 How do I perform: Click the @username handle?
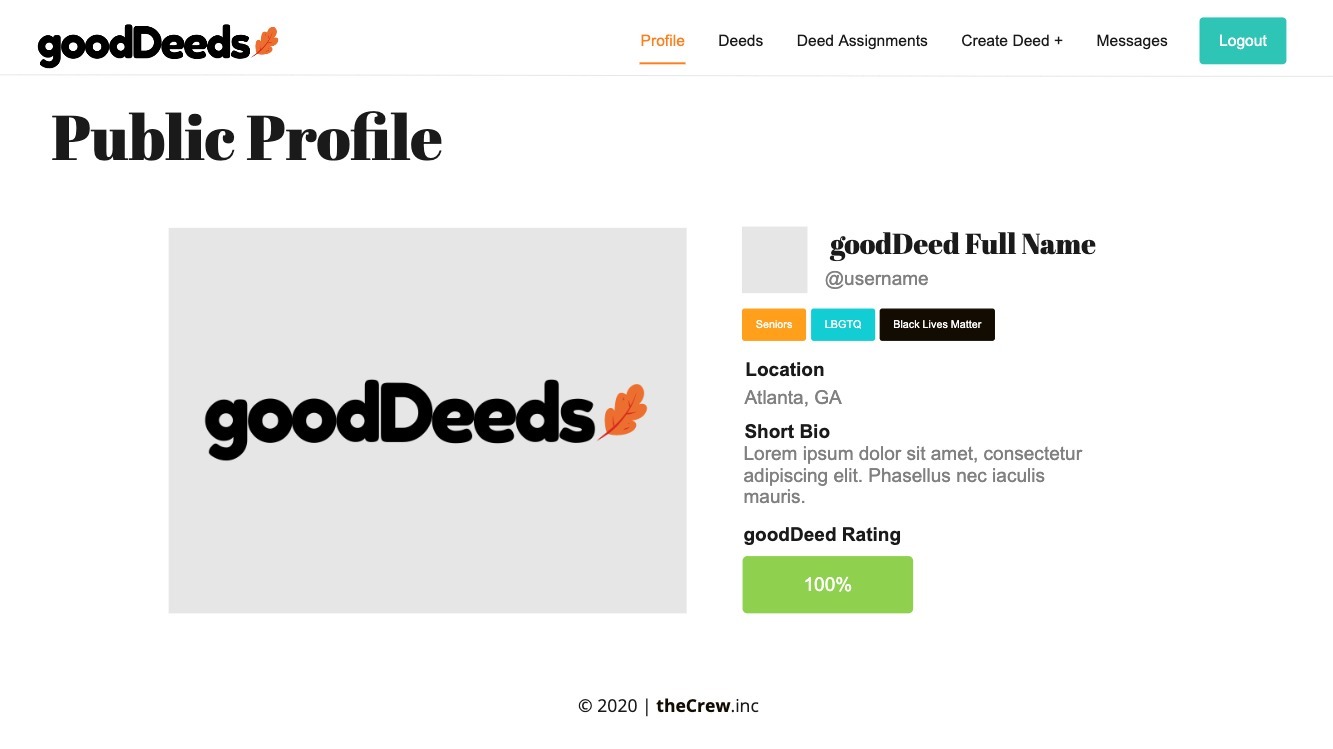[876, 278]
